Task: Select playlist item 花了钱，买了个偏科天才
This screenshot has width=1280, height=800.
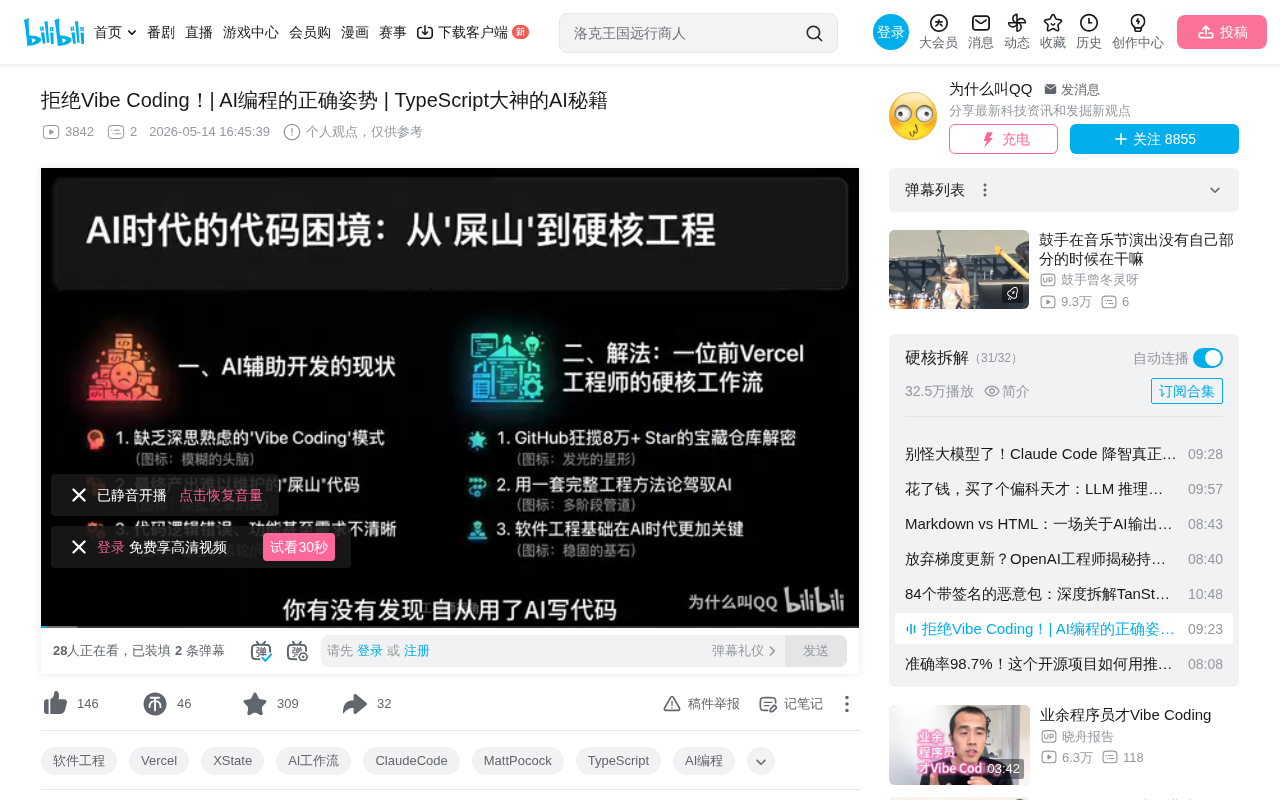Action: coord(1064,489)
